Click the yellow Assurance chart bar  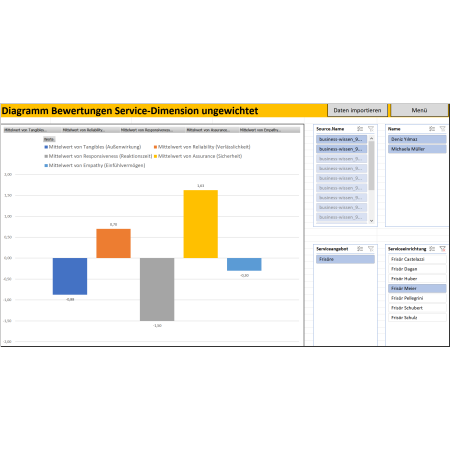(201, 224)
